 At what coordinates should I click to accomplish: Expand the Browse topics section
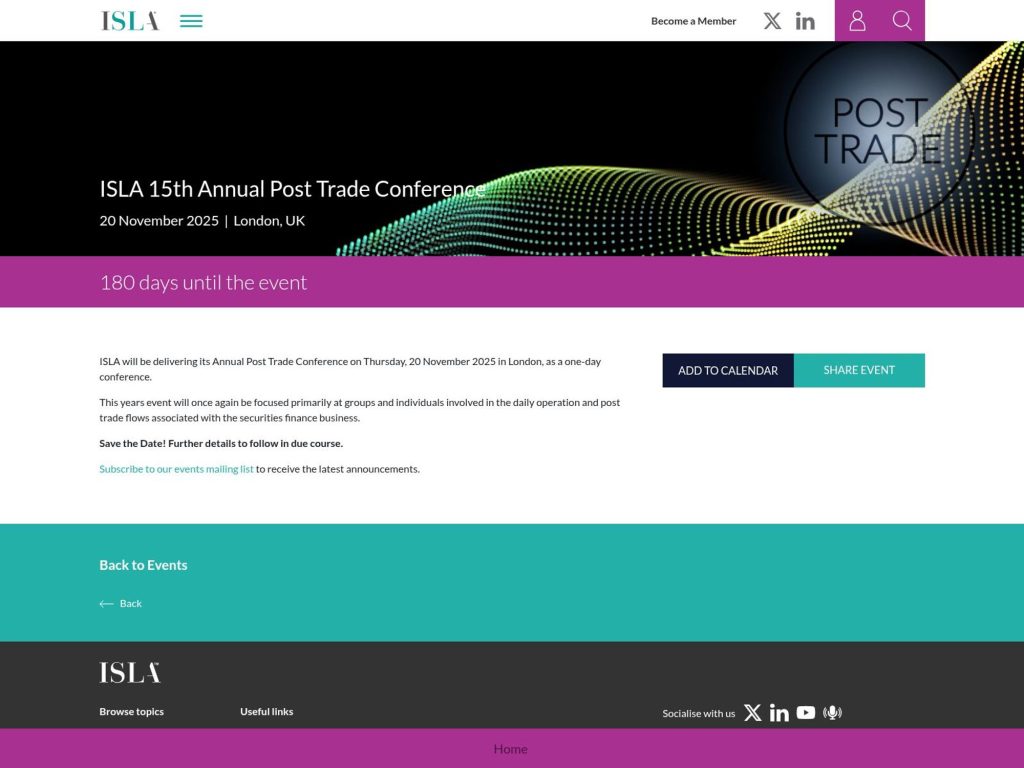click(x=131, y=711)
